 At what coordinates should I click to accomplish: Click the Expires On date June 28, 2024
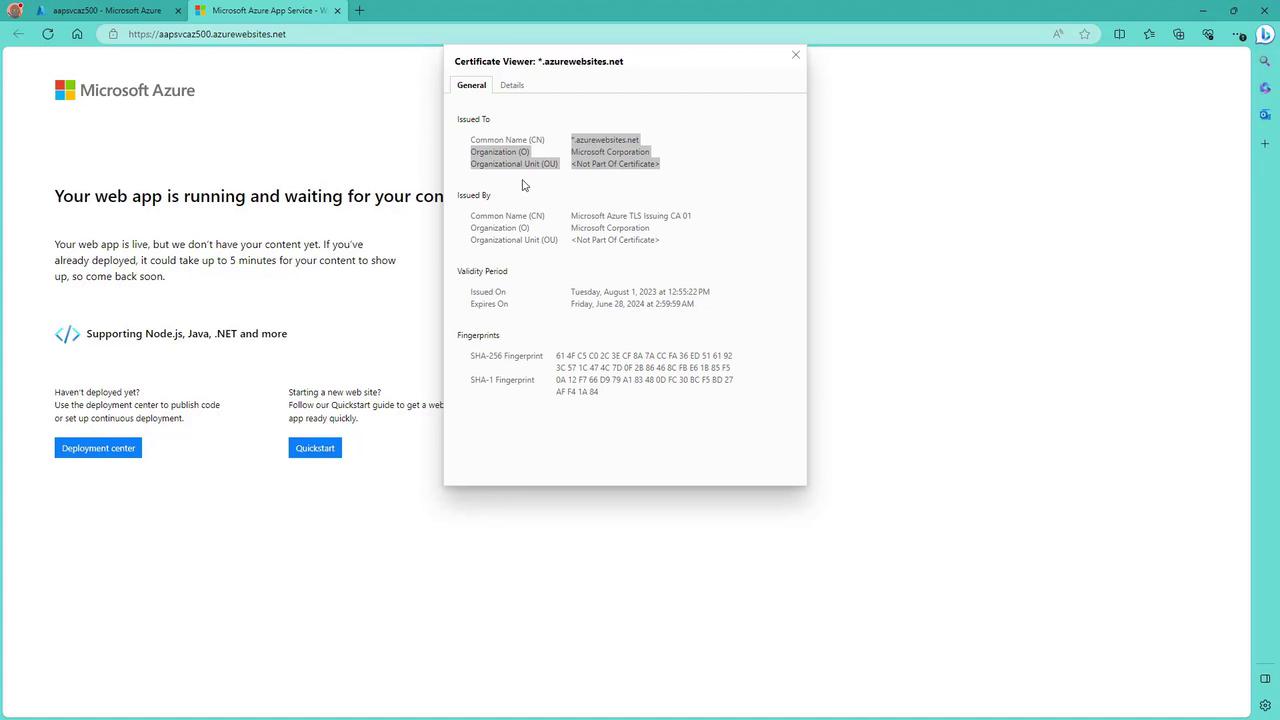coord(632,304)
